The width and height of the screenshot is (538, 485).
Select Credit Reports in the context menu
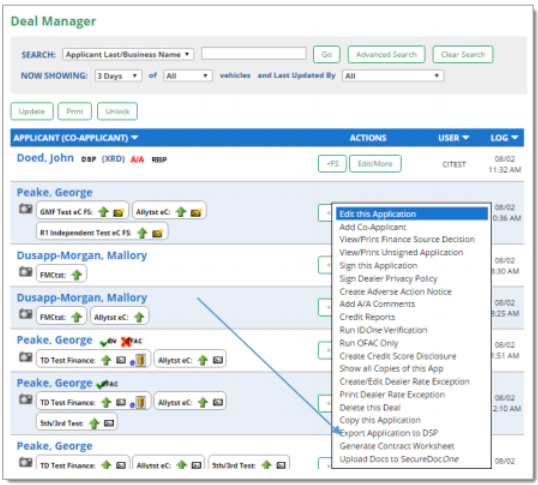367,317
